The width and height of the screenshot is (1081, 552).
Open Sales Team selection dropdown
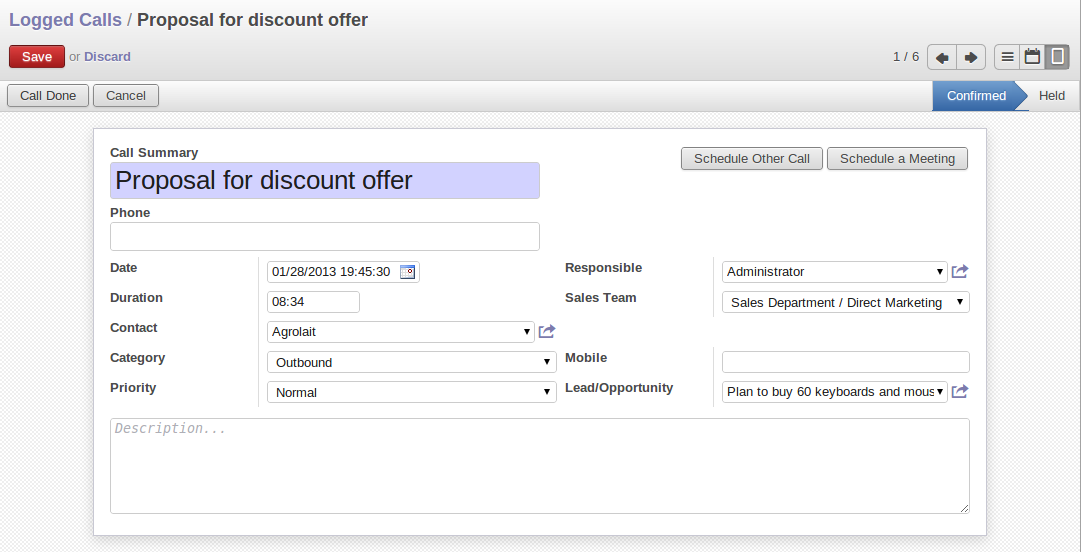(845, 302)
